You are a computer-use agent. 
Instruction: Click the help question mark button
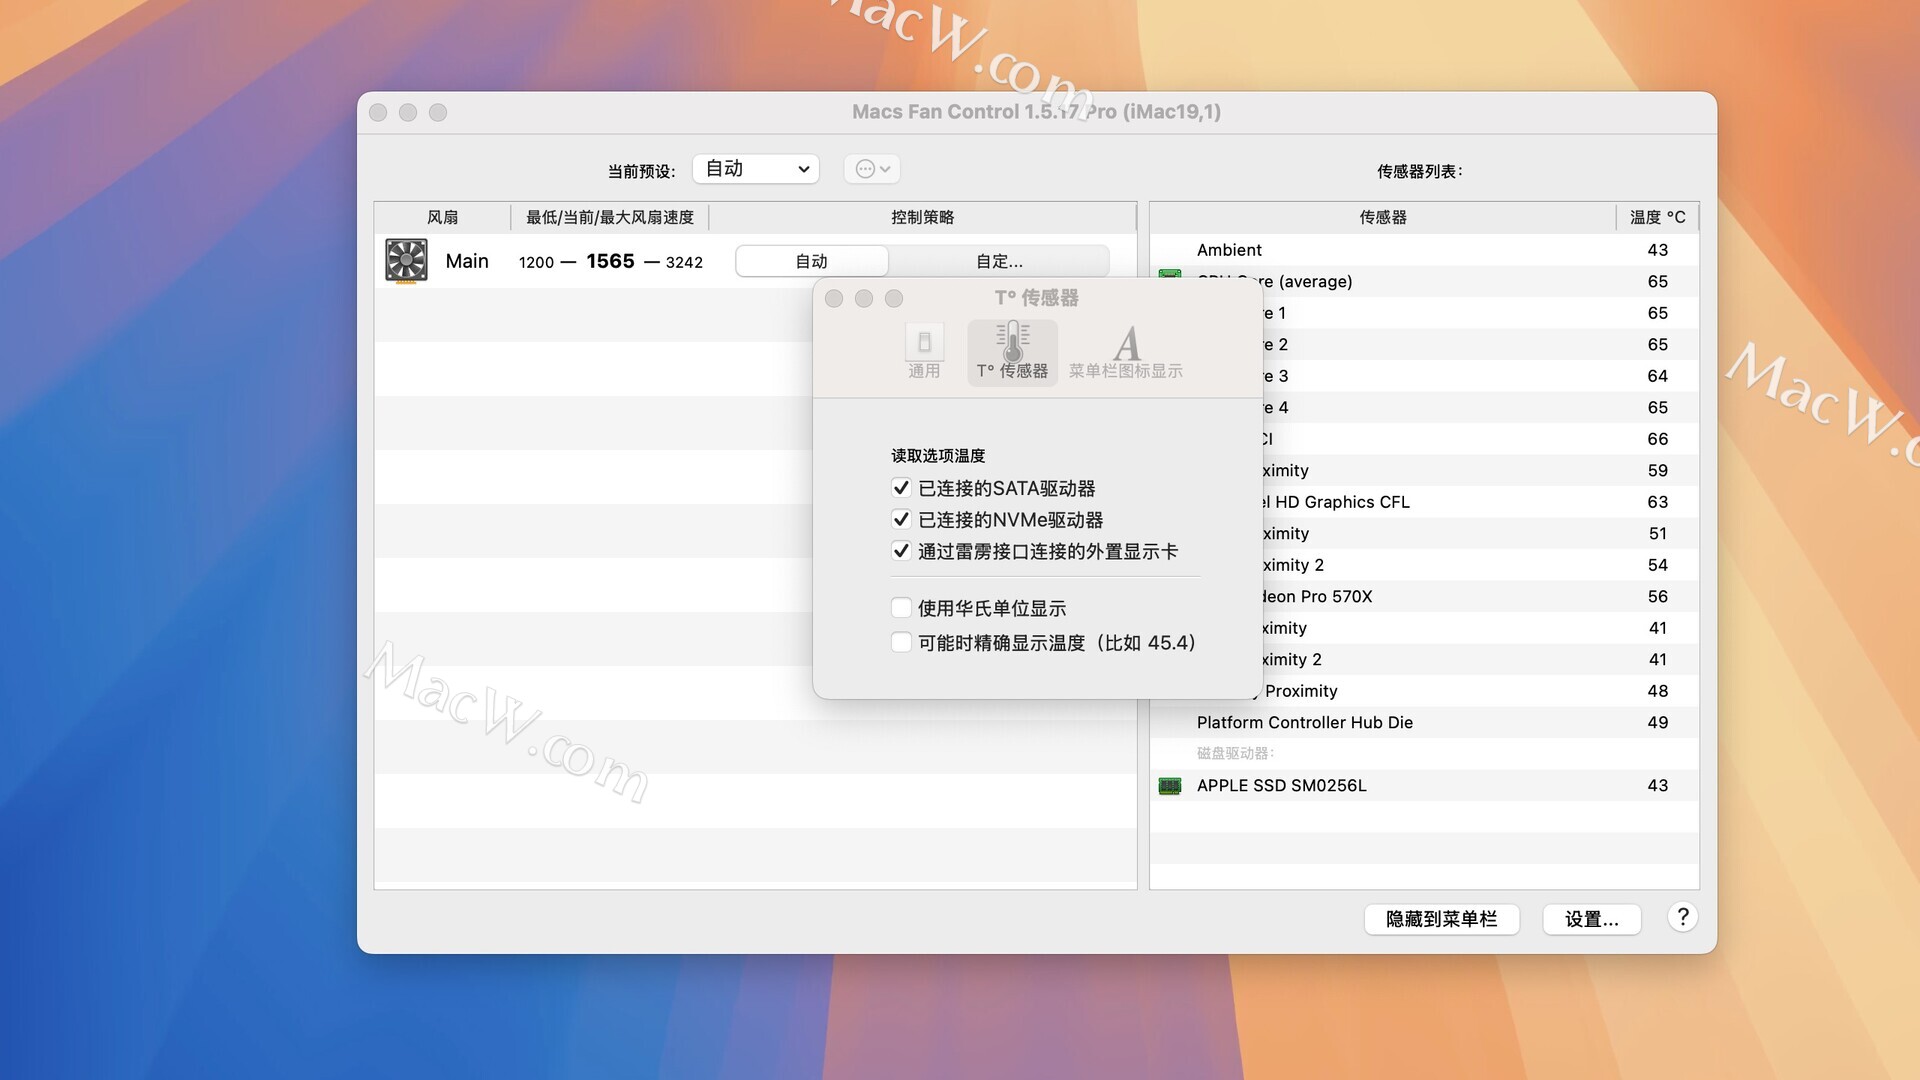(1683, 917)
